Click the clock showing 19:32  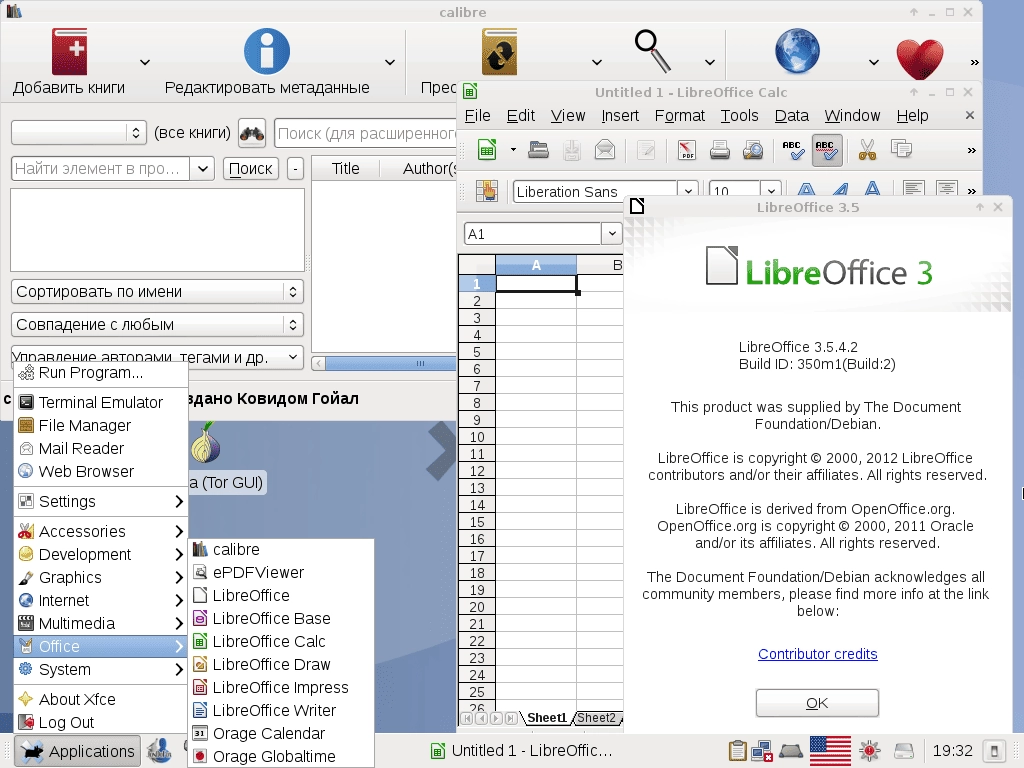[x=953, y=751]
